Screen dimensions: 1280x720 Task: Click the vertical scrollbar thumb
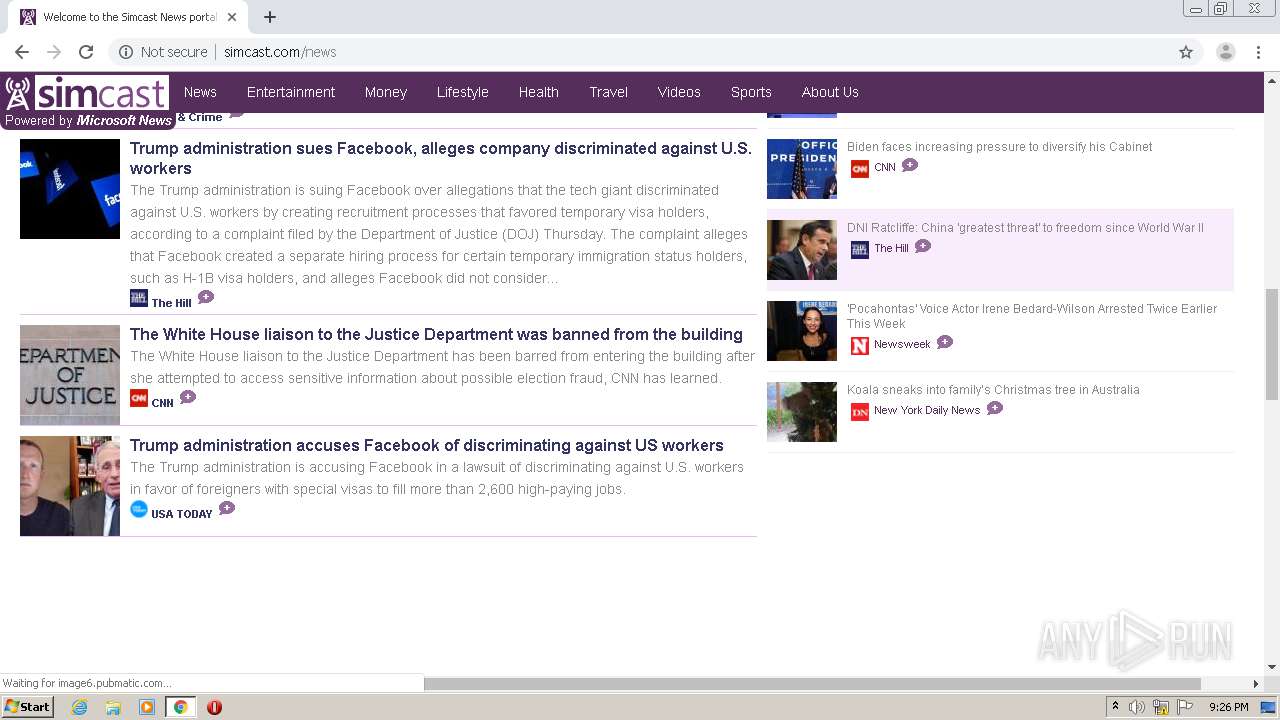tap(1272, 343)
